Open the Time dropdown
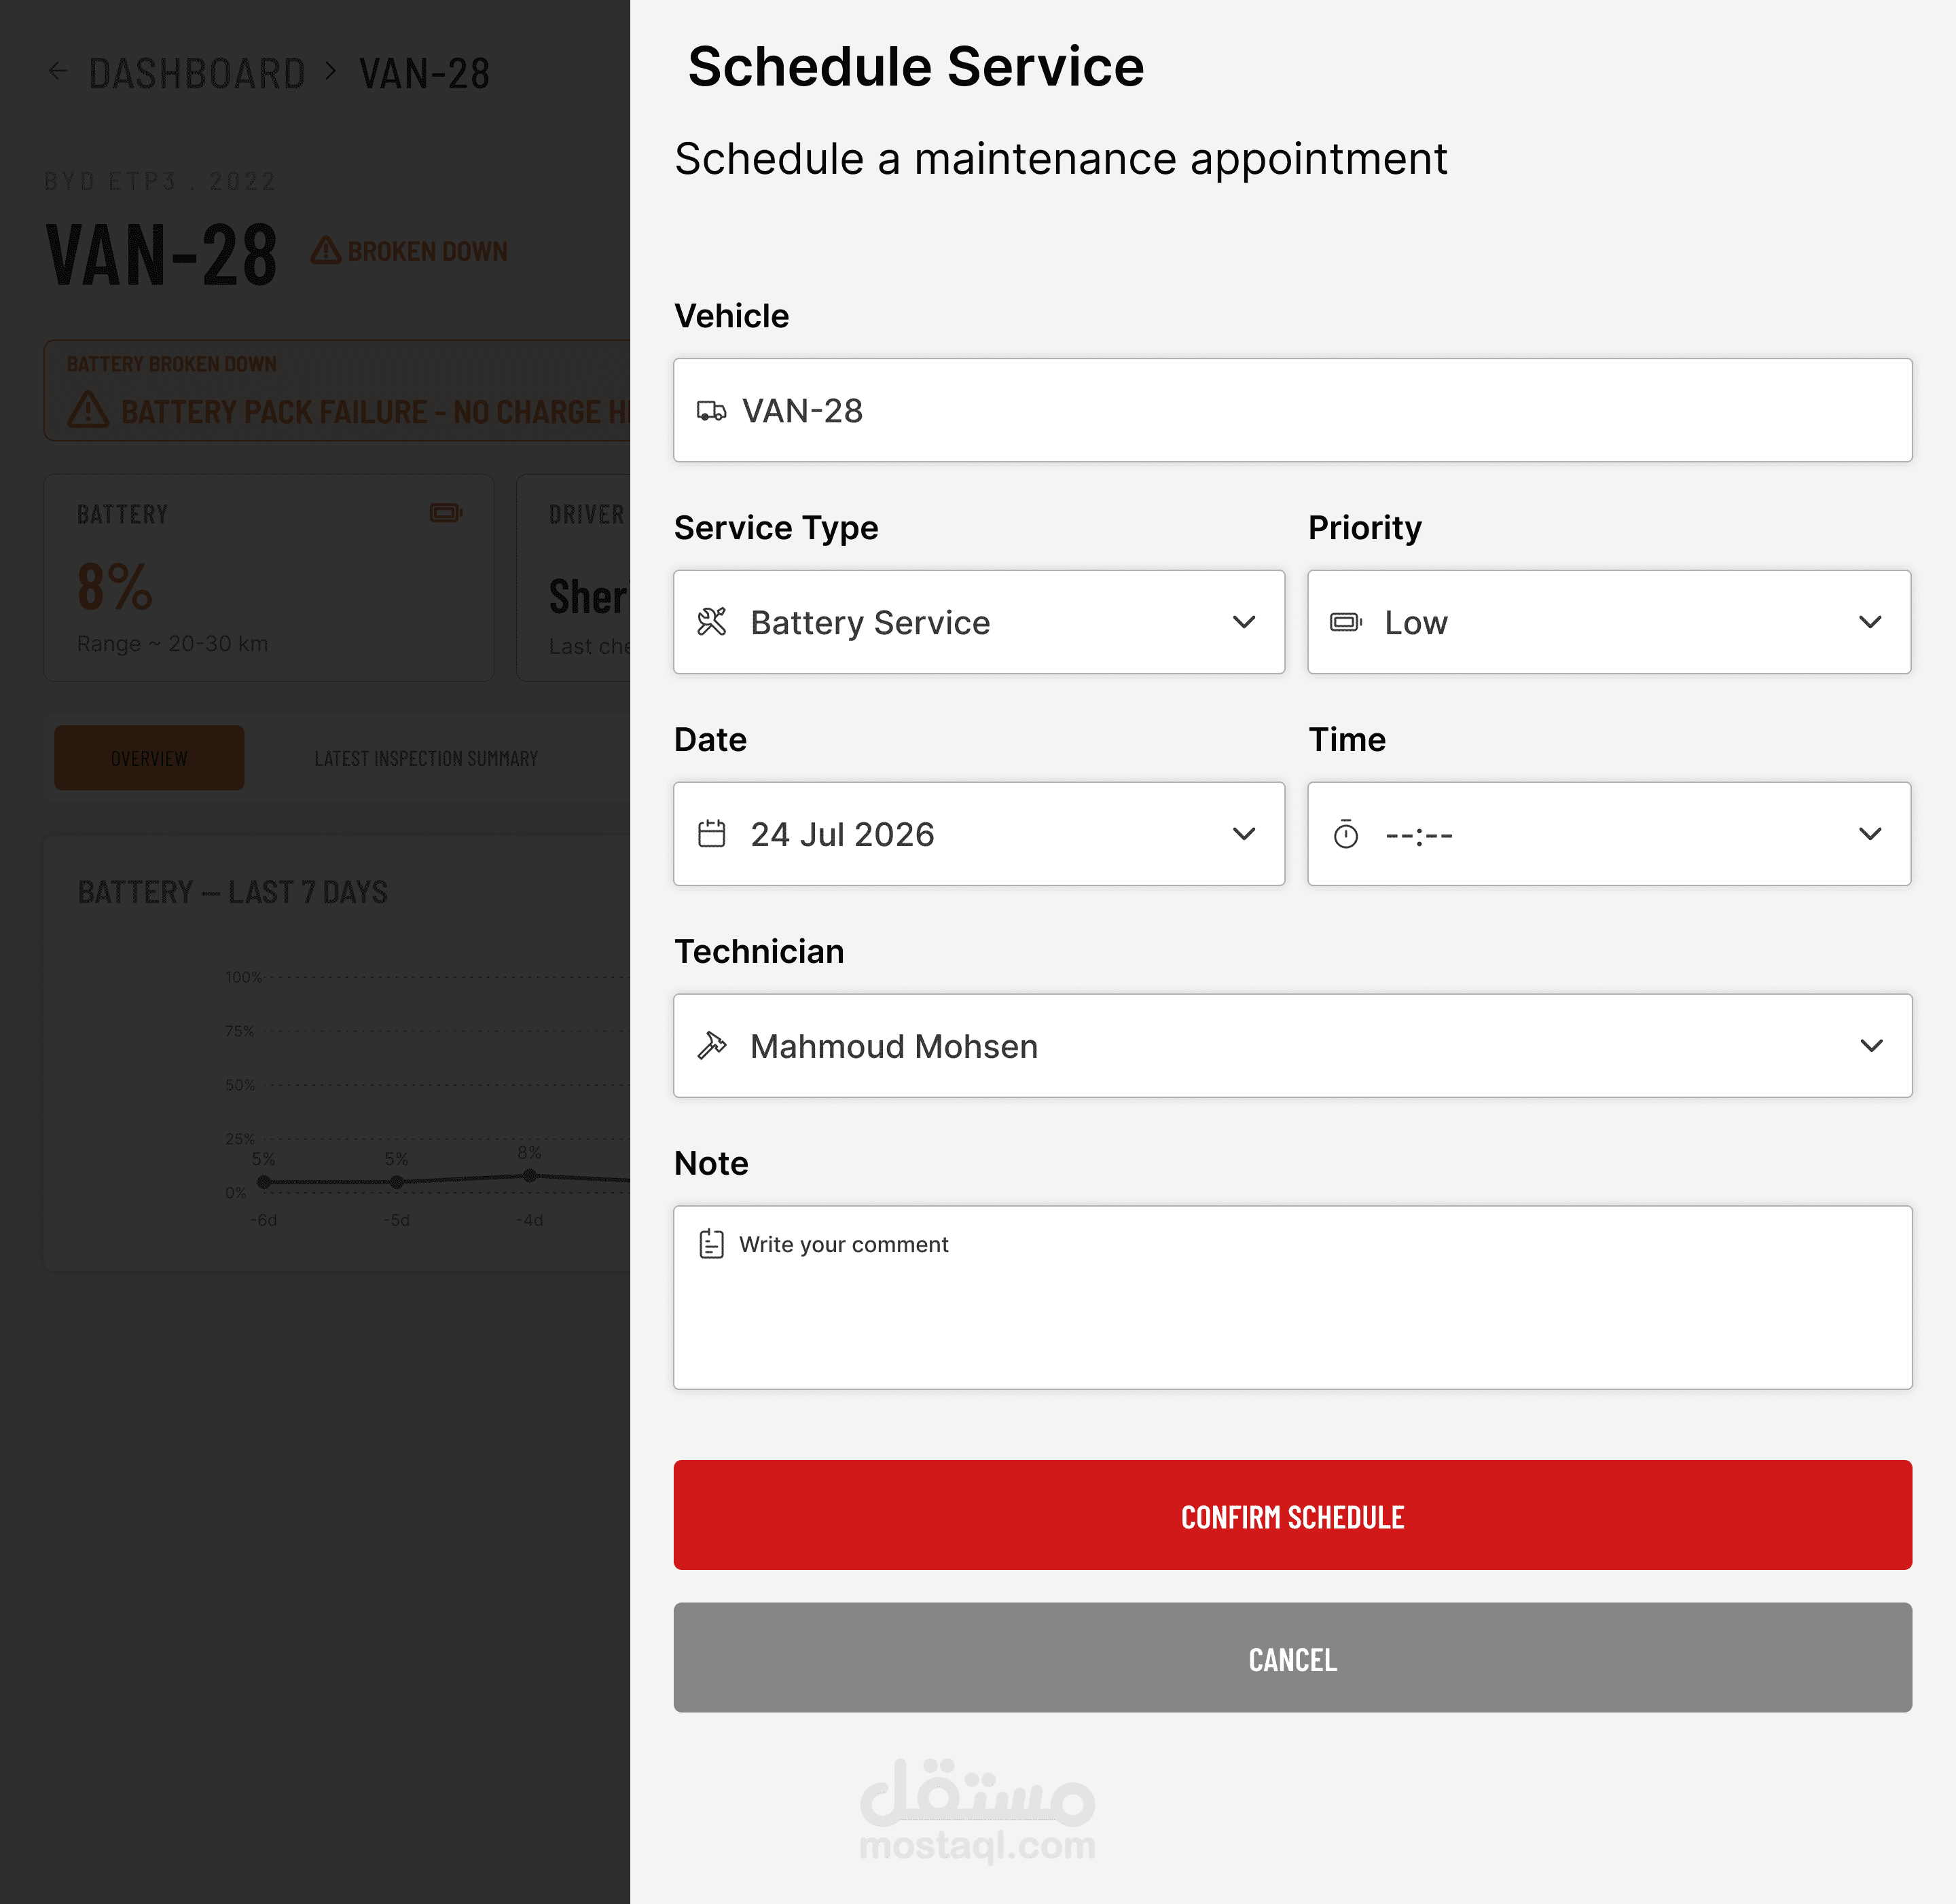 point(1609,834)
